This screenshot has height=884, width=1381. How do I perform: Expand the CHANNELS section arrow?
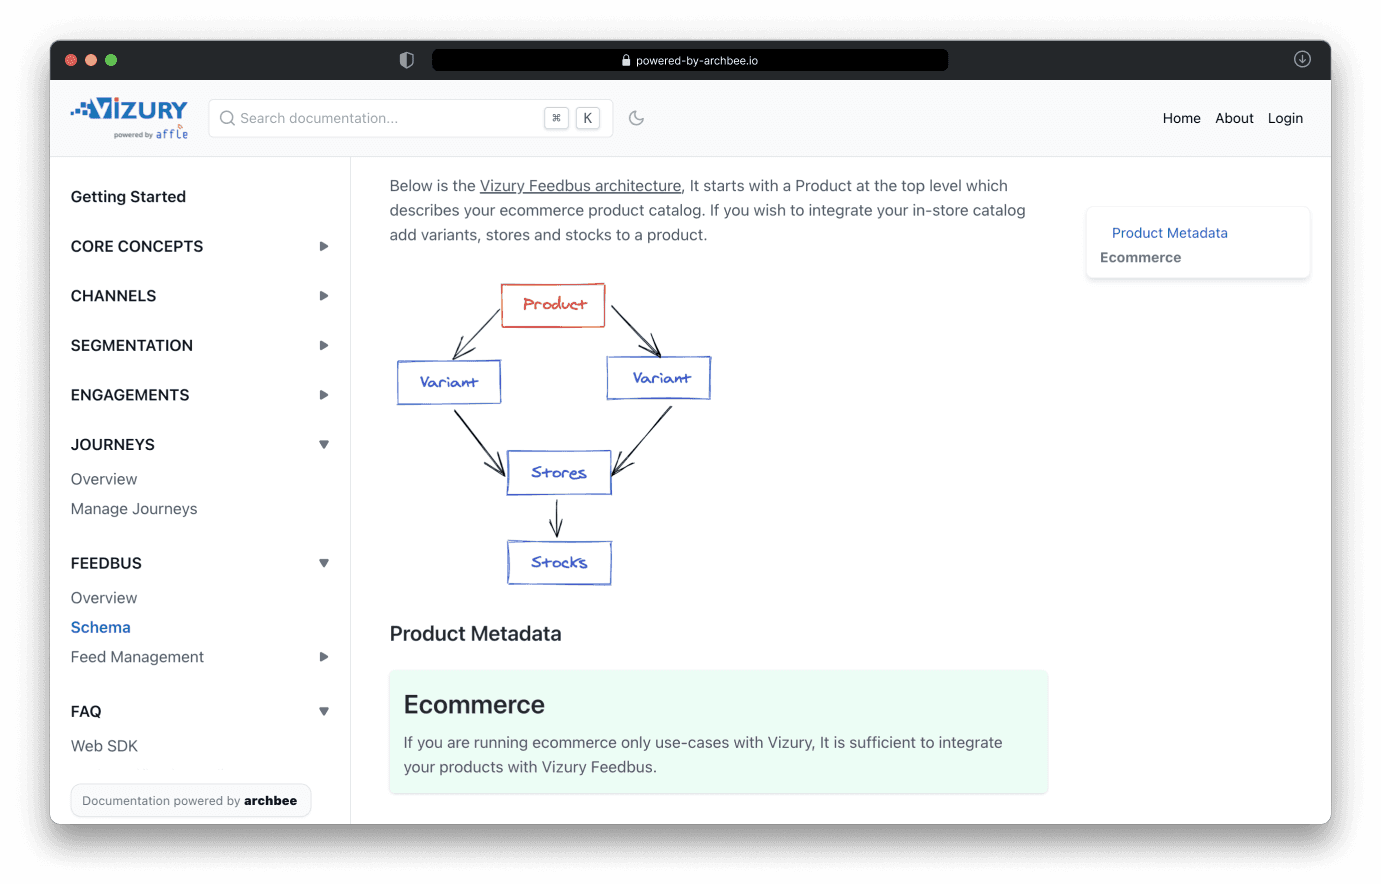[323, 296]
